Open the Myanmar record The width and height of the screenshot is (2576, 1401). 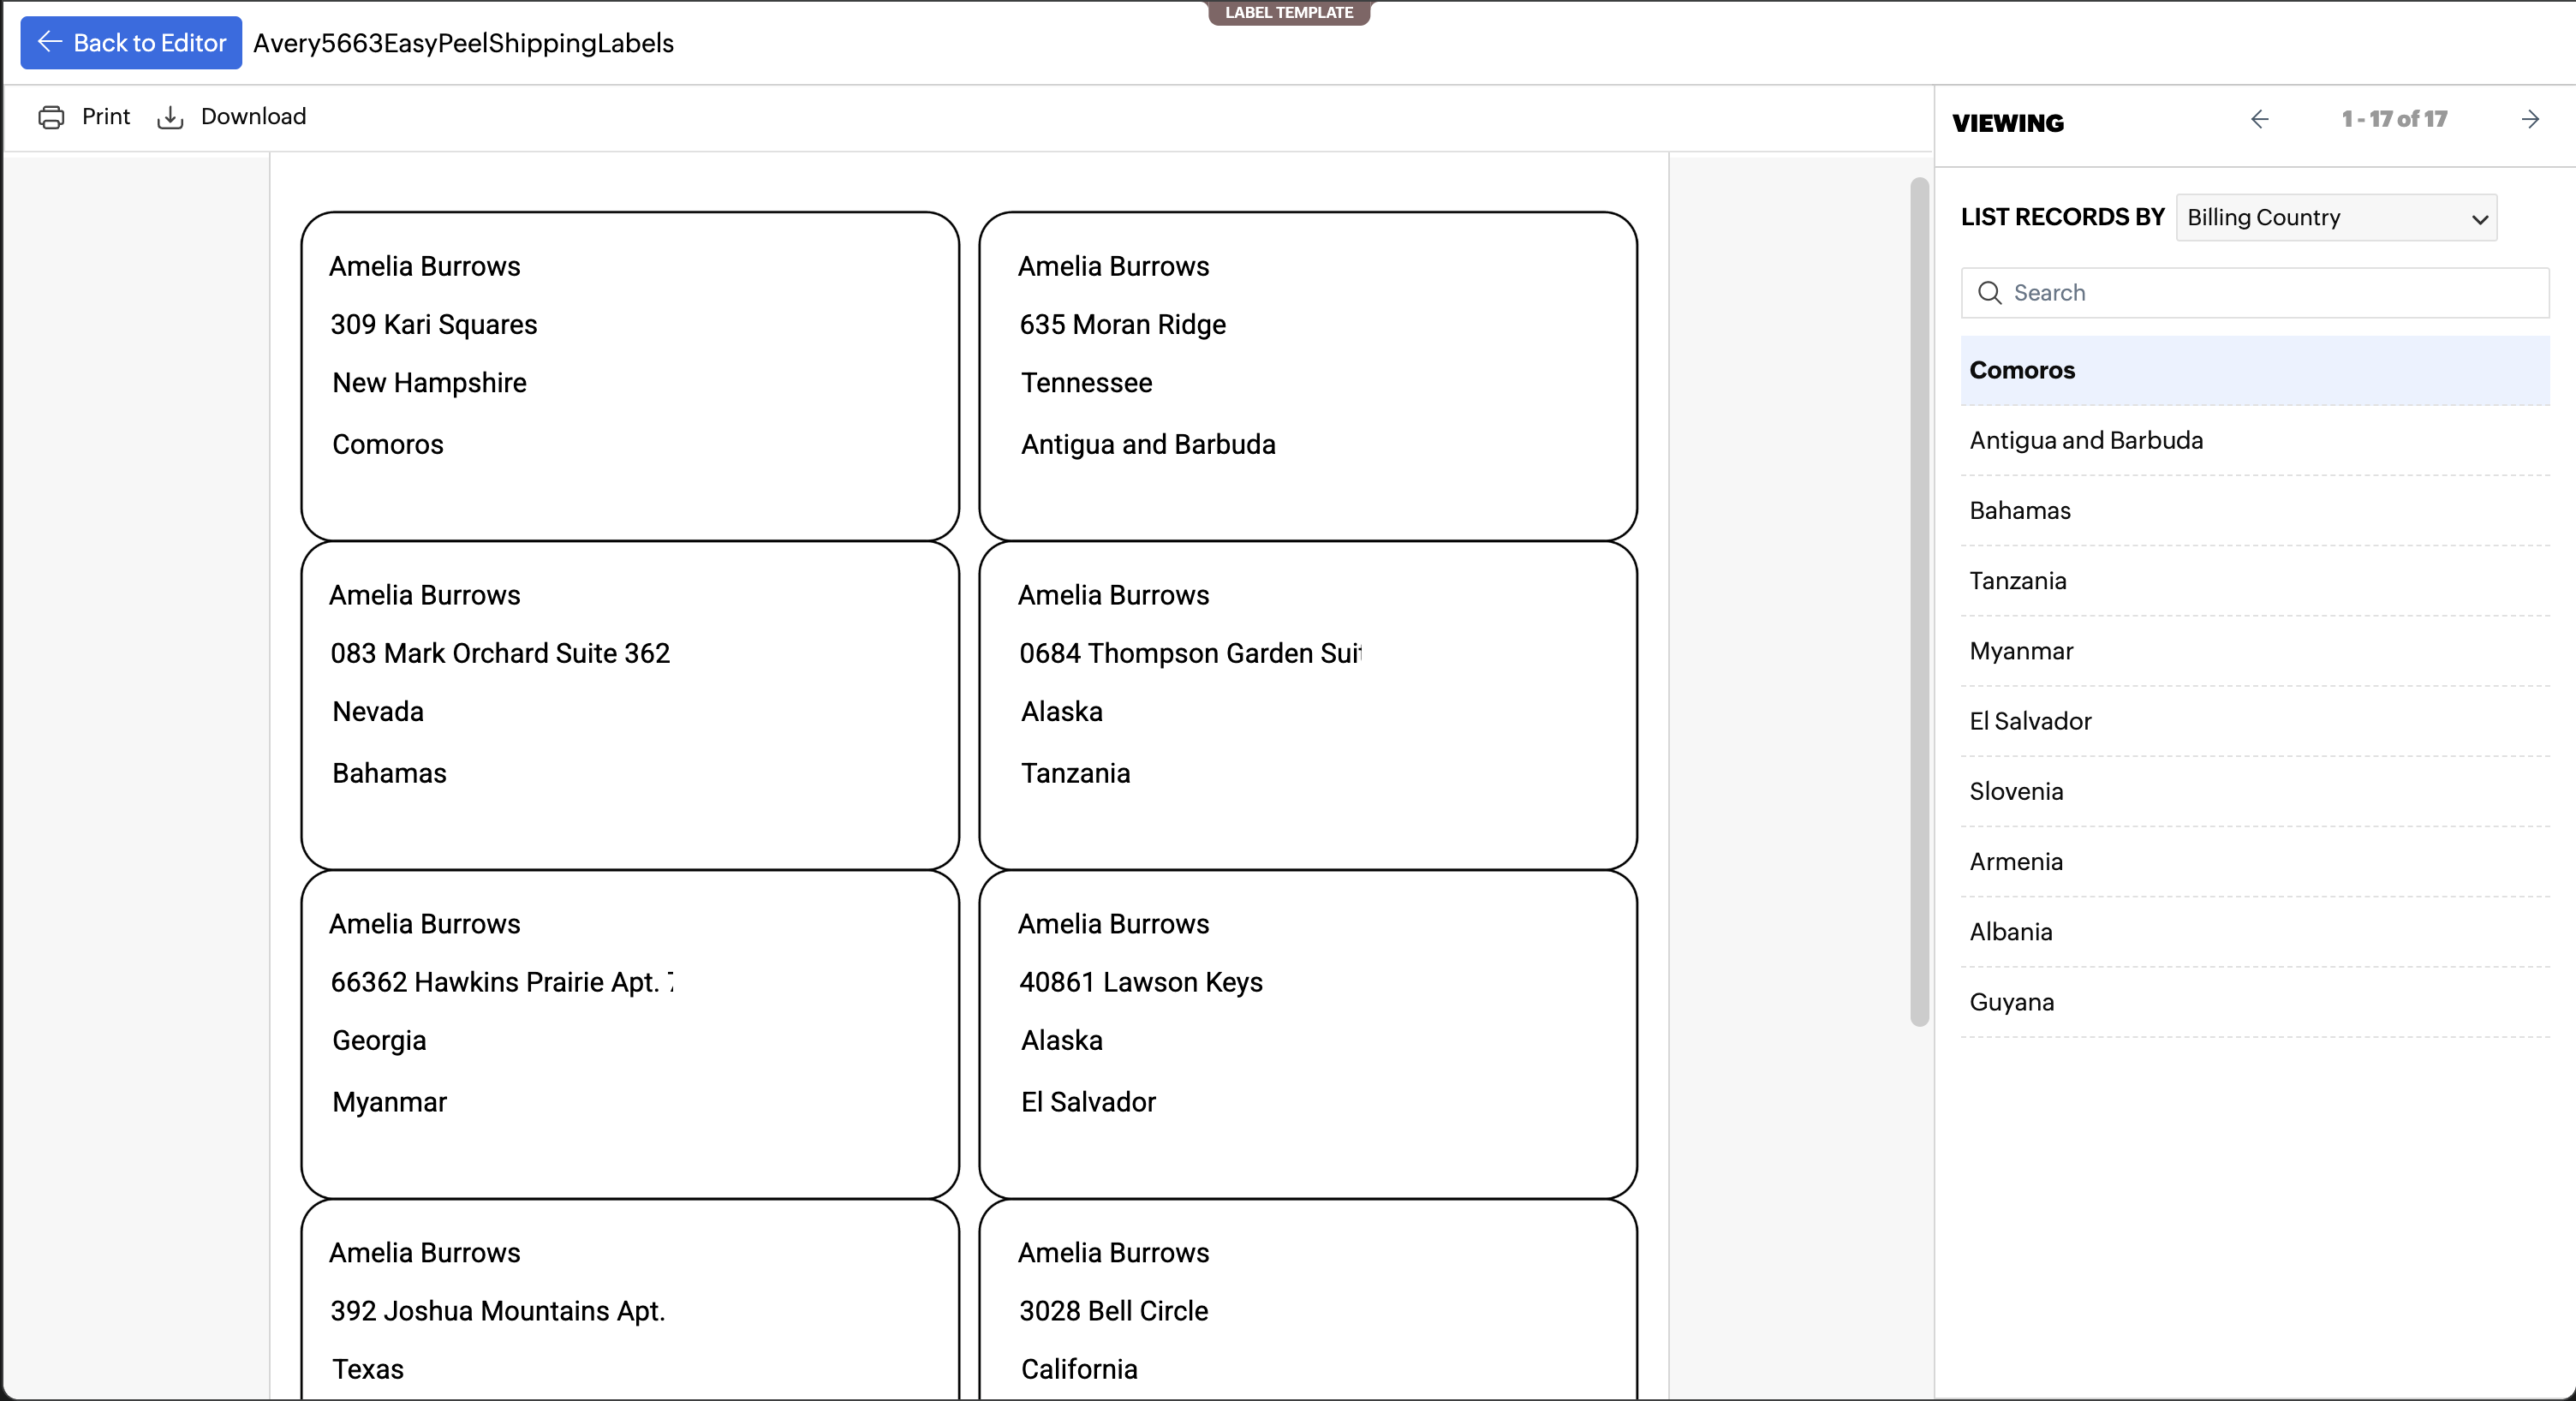[x=2021, y=651]
